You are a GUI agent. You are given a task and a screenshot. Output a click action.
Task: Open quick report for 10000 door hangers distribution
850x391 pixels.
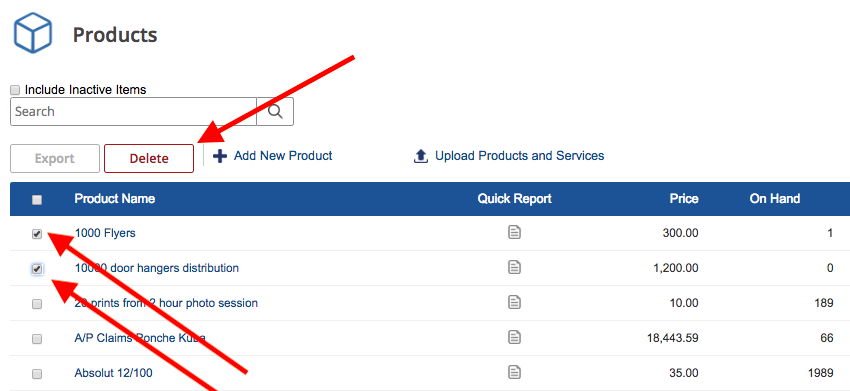514,267
